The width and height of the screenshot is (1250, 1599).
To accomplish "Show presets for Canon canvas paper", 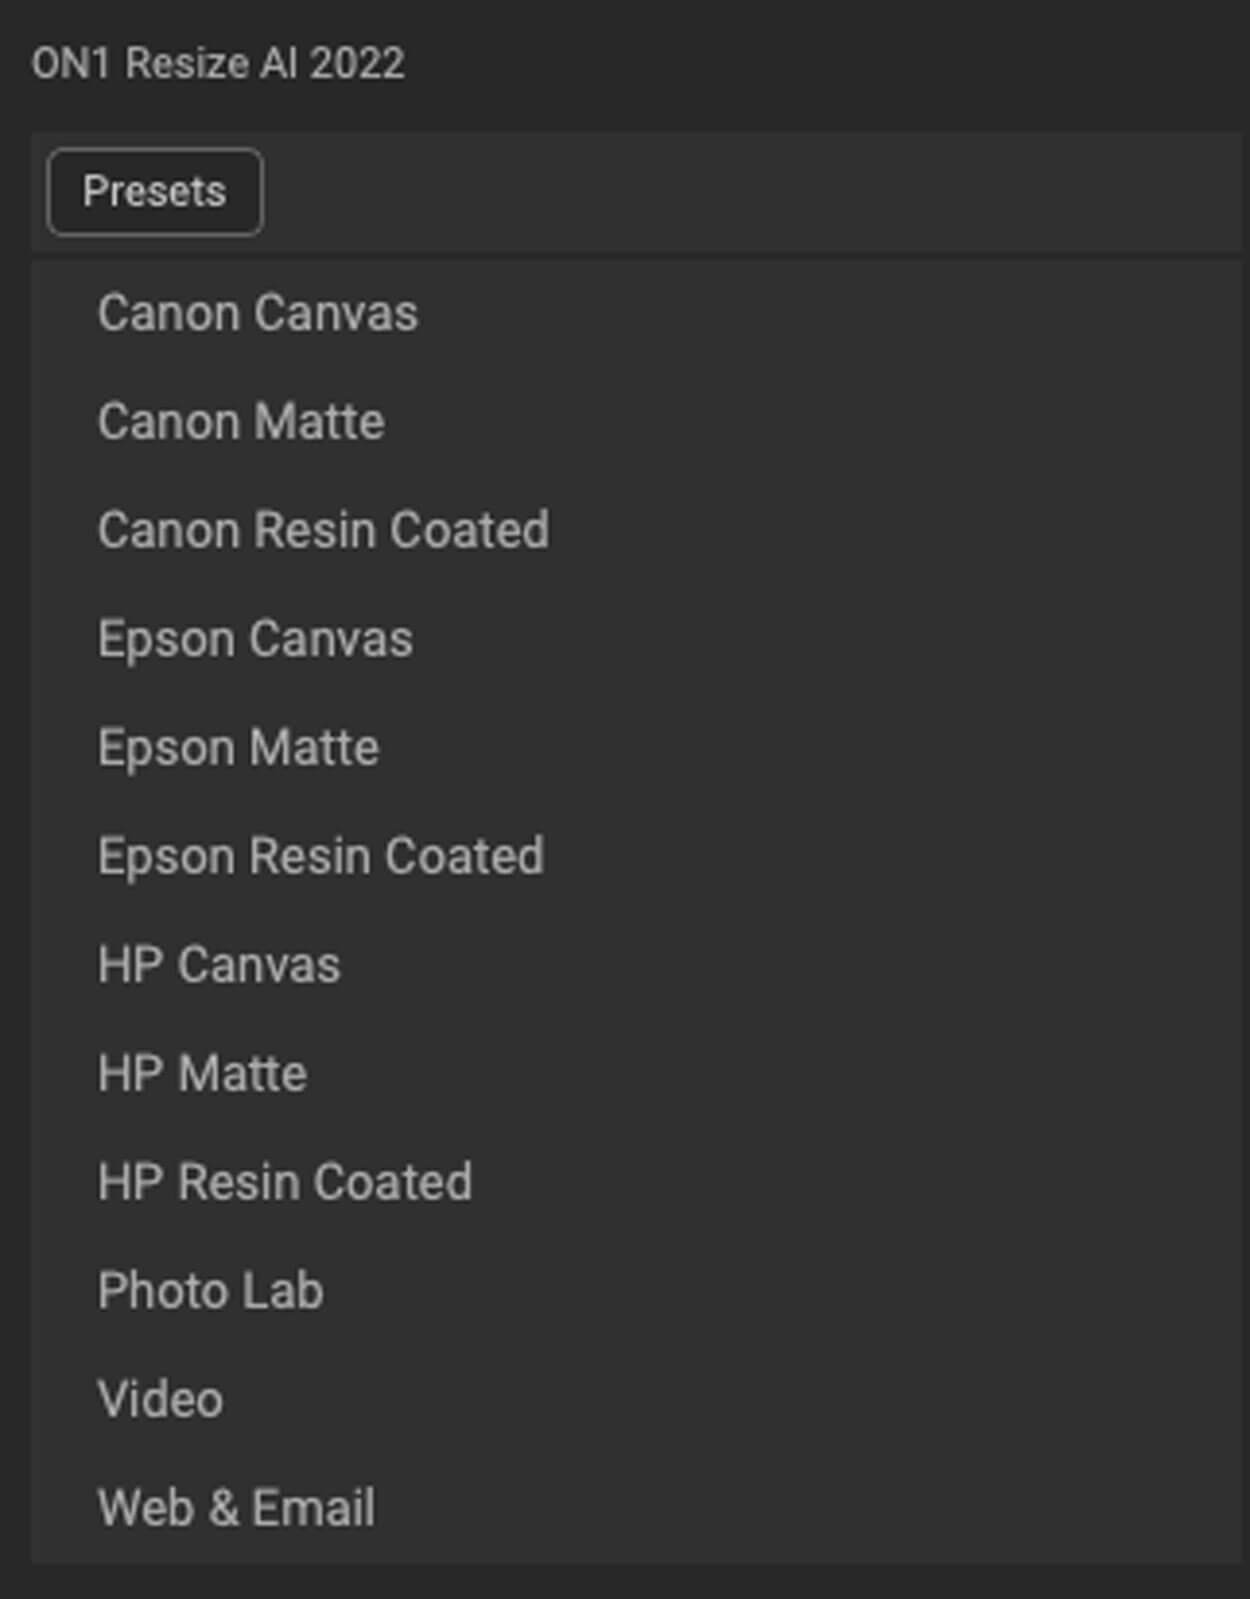I will pyautogui.click(x=257, y=313).
